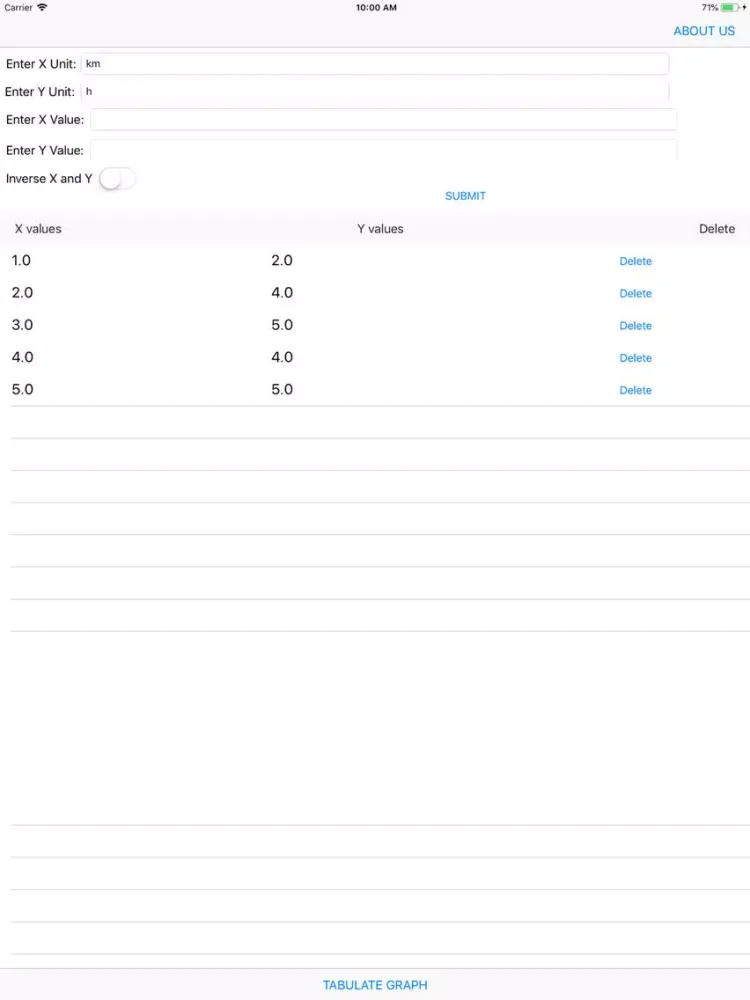Delete the row with X value 5.0
This screenshot has height=1000, width=750.
pyautogui.click(x=635, y=390)
